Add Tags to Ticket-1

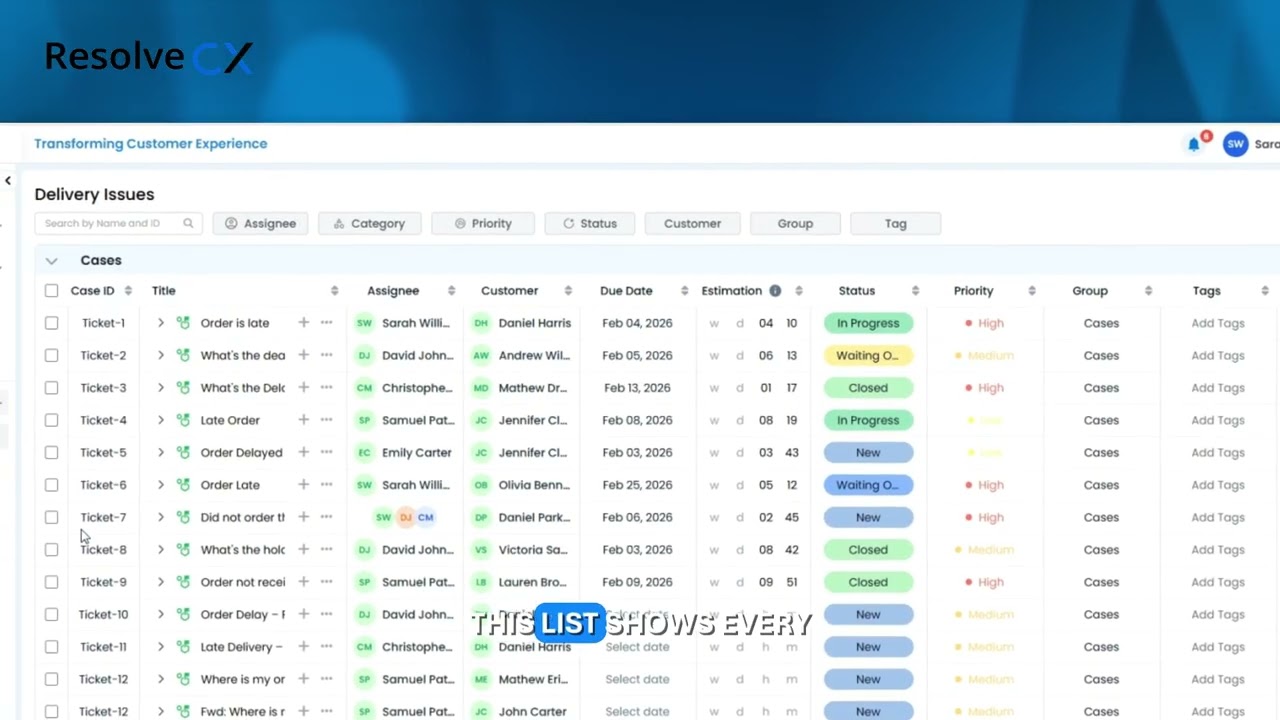1217,323
